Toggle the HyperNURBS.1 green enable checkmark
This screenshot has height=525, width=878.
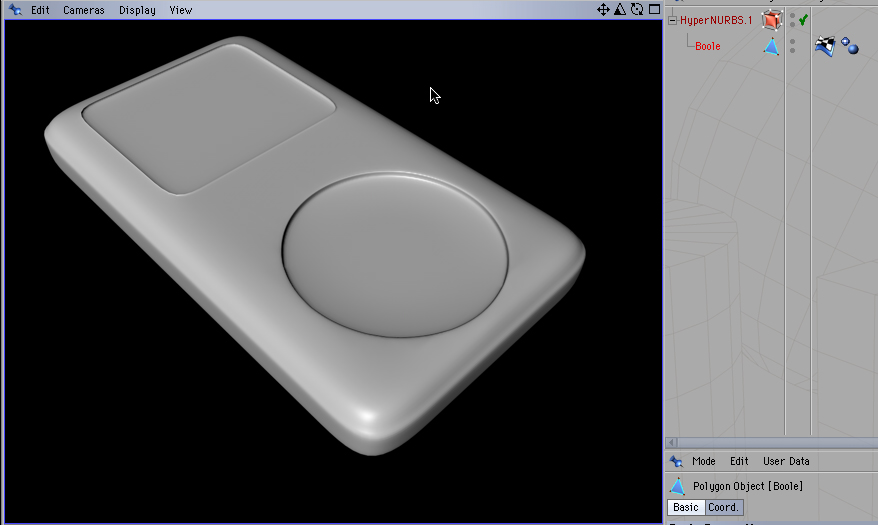[x=804, y=20]
